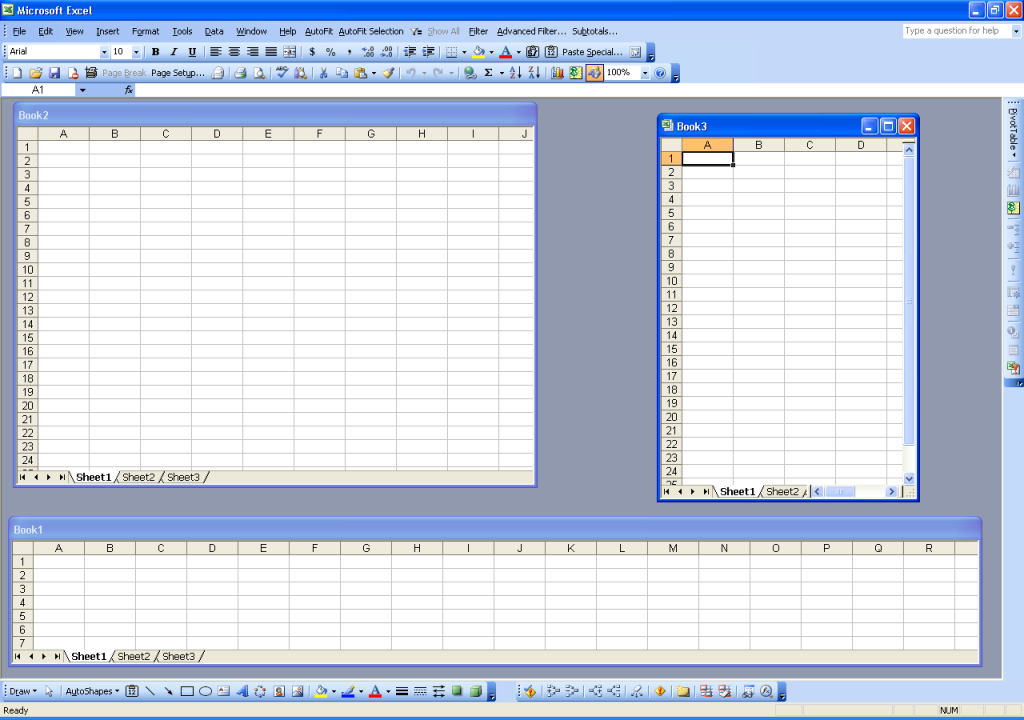
Task: Expand the Borders dropdown arrow
Action: click(x=464, y=52)
